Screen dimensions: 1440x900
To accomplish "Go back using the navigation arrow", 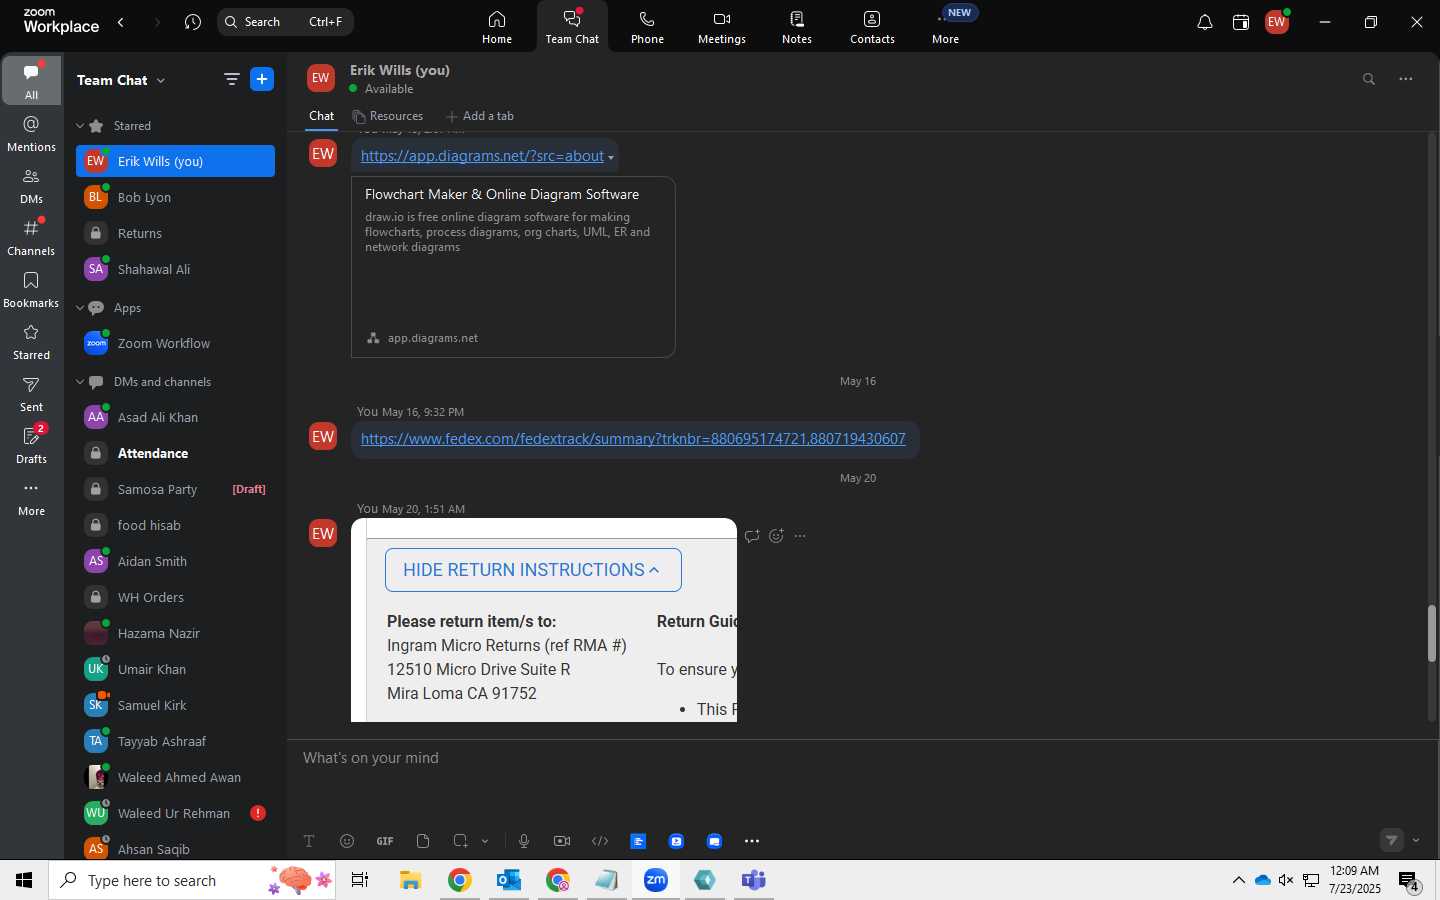I will tap(121, 22).
